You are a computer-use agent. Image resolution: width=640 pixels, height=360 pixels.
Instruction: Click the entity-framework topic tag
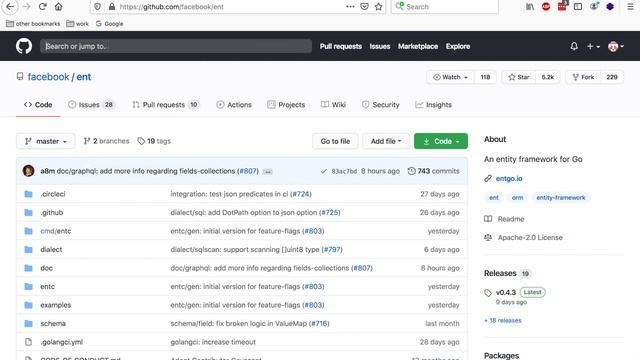coord(560,198)
